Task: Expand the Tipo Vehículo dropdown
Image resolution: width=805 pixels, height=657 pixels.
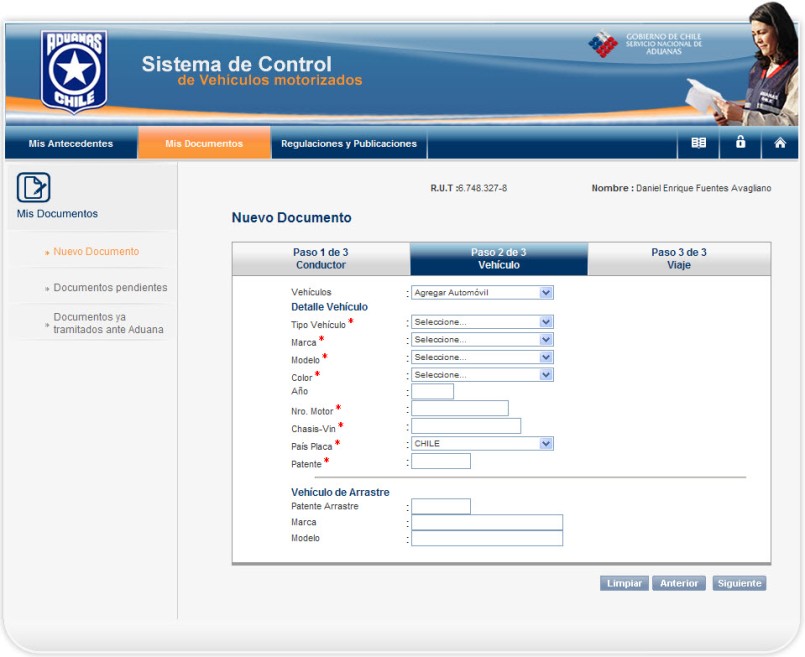Action: 482,322
